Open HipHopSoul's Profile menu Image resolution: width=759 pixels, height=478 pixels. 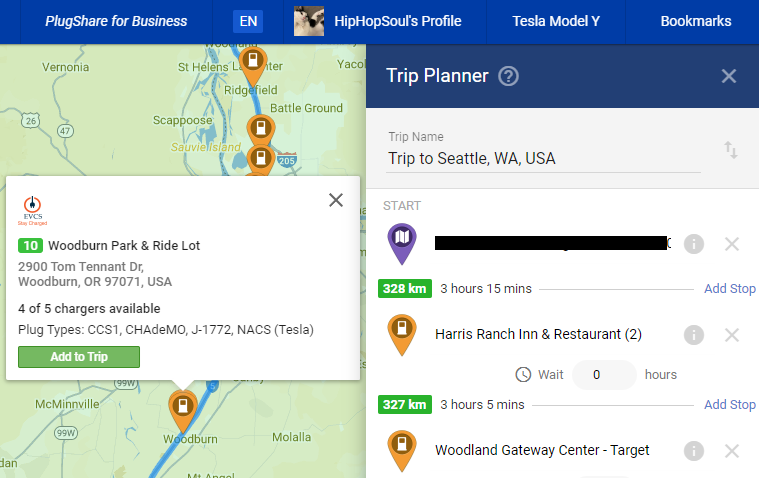coord(378,21)
